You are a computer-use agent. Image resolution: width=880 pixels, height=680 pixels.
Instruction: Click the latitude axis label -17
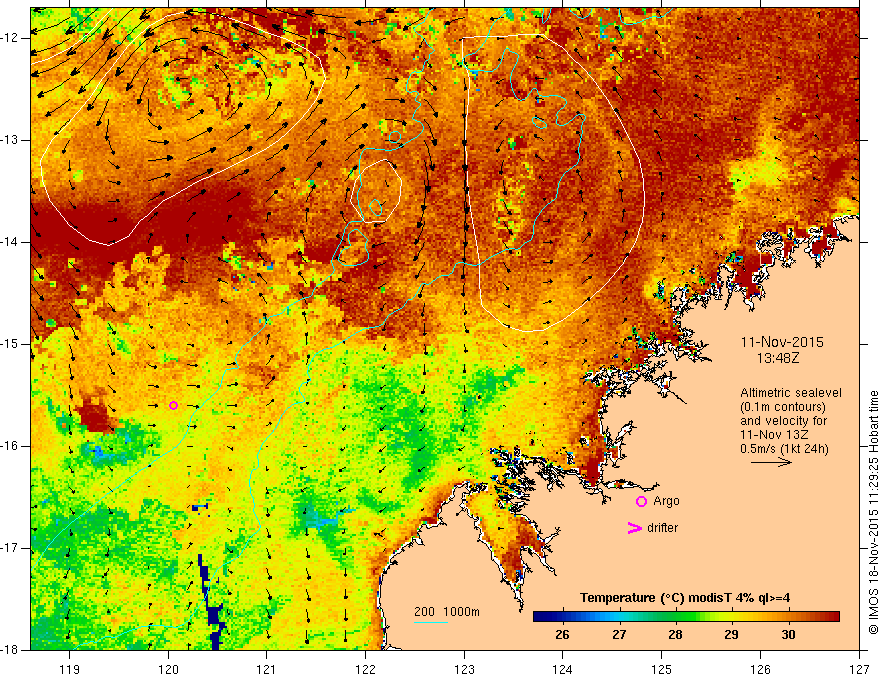[x=10, y=548]
